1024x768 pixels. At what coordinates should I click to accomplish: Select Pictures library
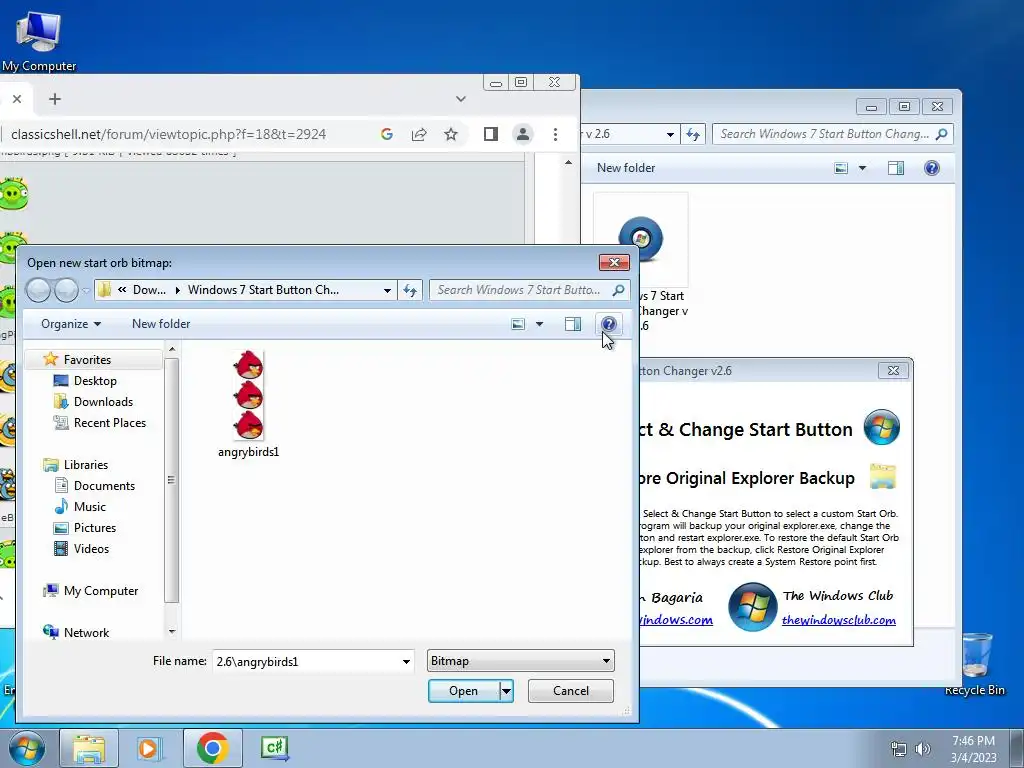[95, 528]
